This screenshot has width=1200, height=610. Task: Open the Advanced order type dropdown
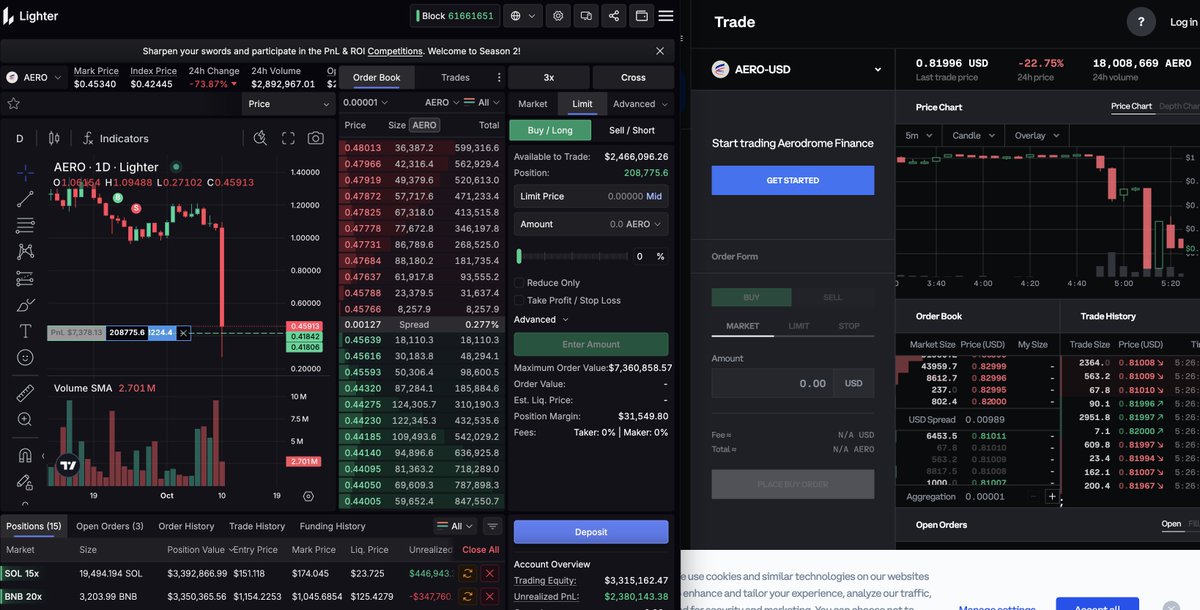click(x=640, y=104)
